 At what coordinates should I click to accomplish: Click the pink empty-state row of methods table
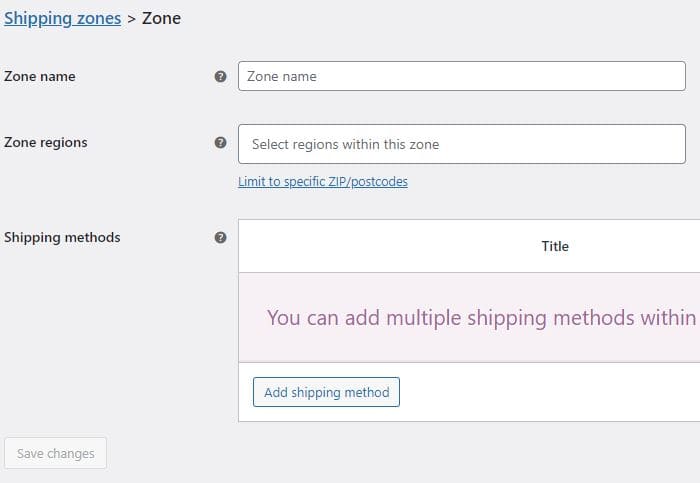coord(469,317)
